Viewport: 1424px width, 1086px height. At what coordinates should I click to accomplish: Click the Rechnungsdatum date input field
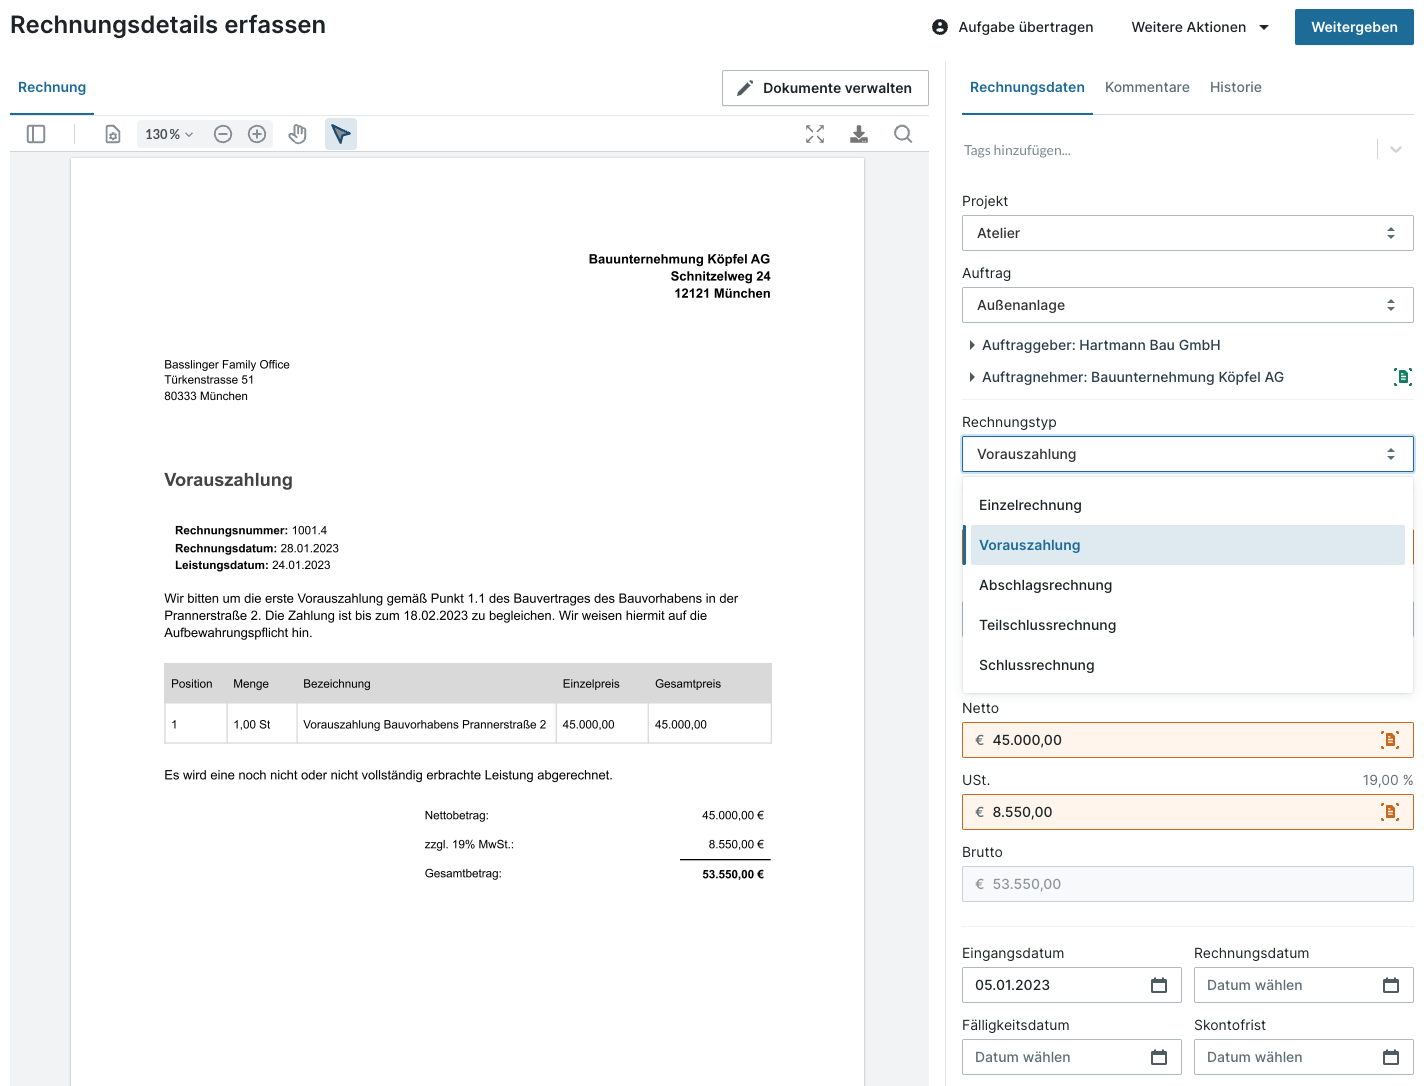point(1290,985)
